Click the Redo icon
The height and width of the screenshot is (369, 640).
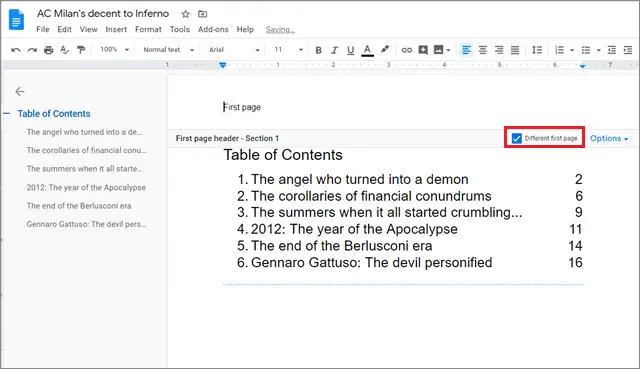[x=32, y=50]
